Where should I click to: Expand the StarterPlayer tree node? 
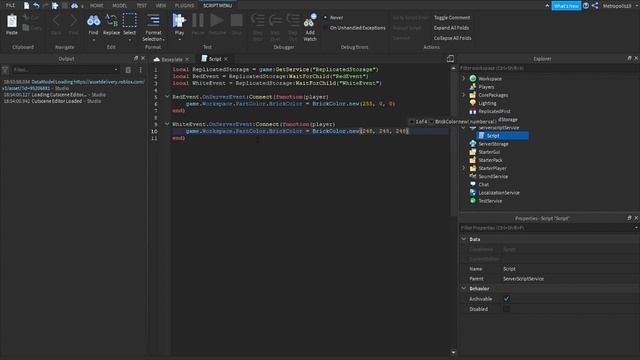click(x=463, y=168)
